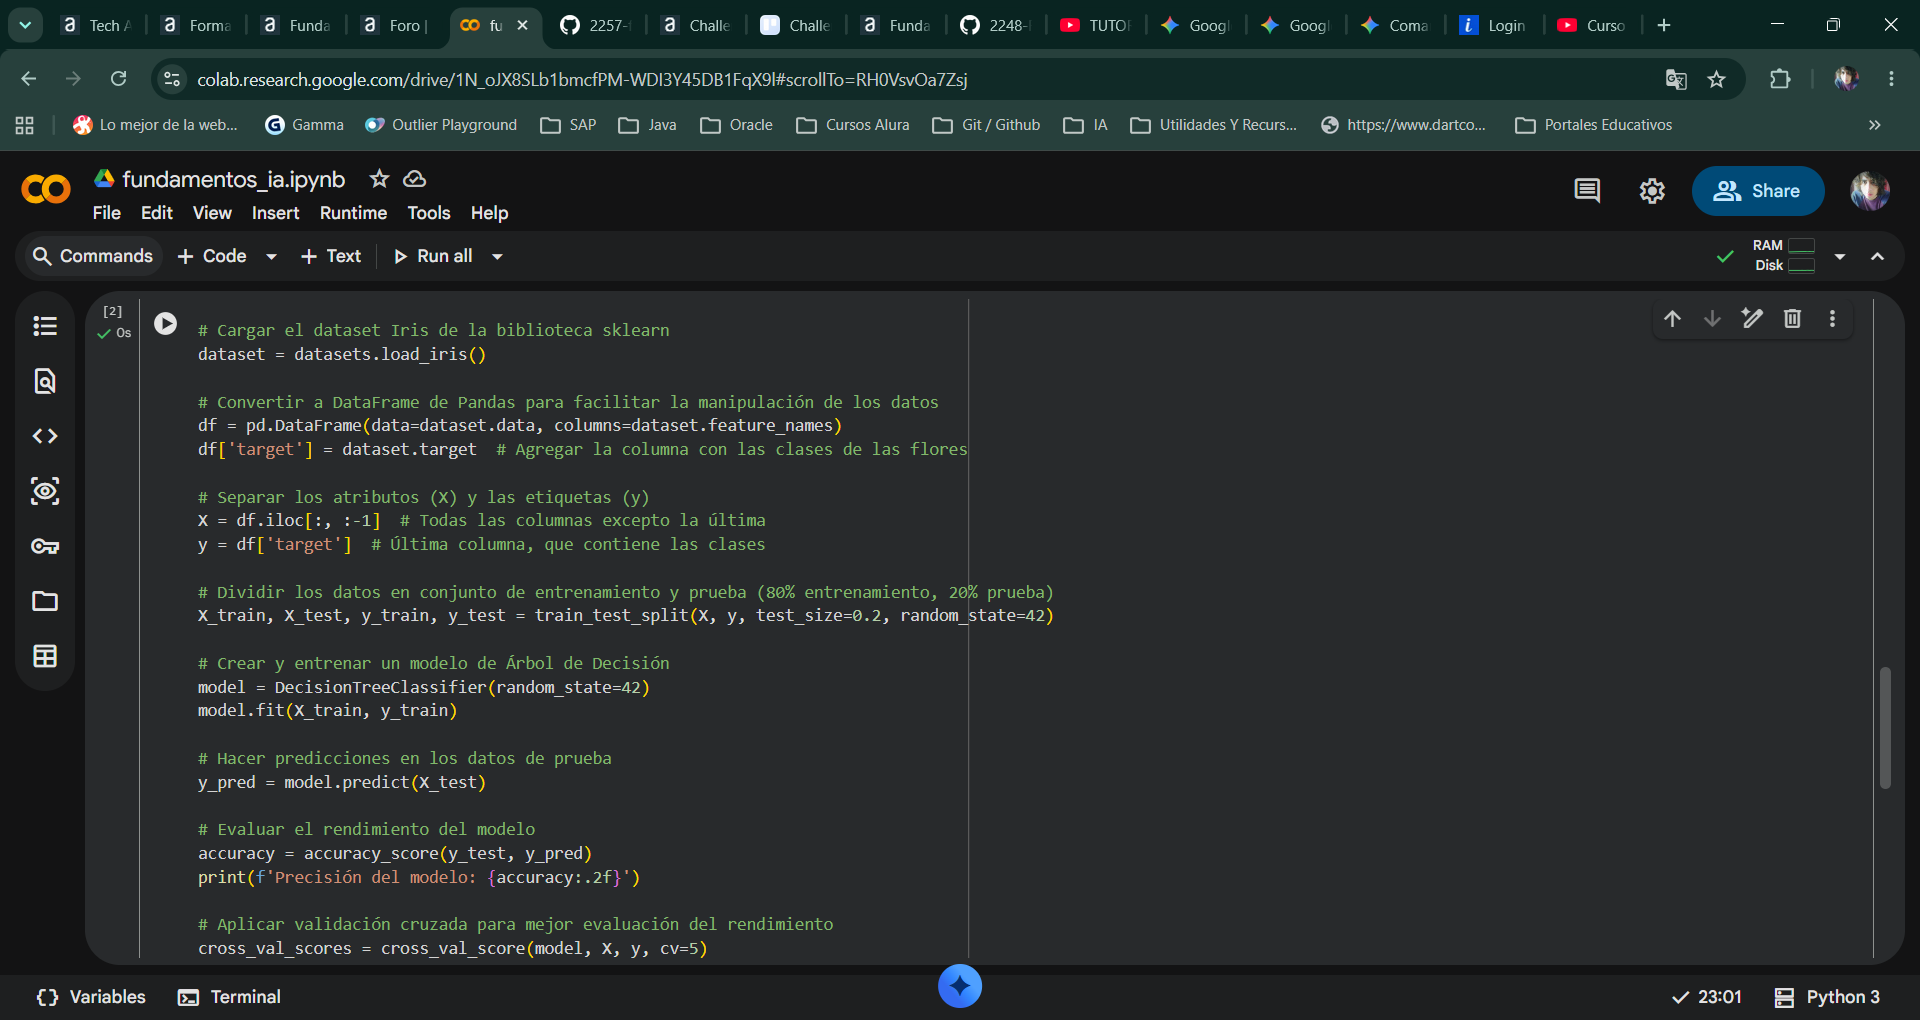Screen dimensions: 1920x1020
Task: Toggle header visibility with the chevron up
Action: click(1878, 256)
